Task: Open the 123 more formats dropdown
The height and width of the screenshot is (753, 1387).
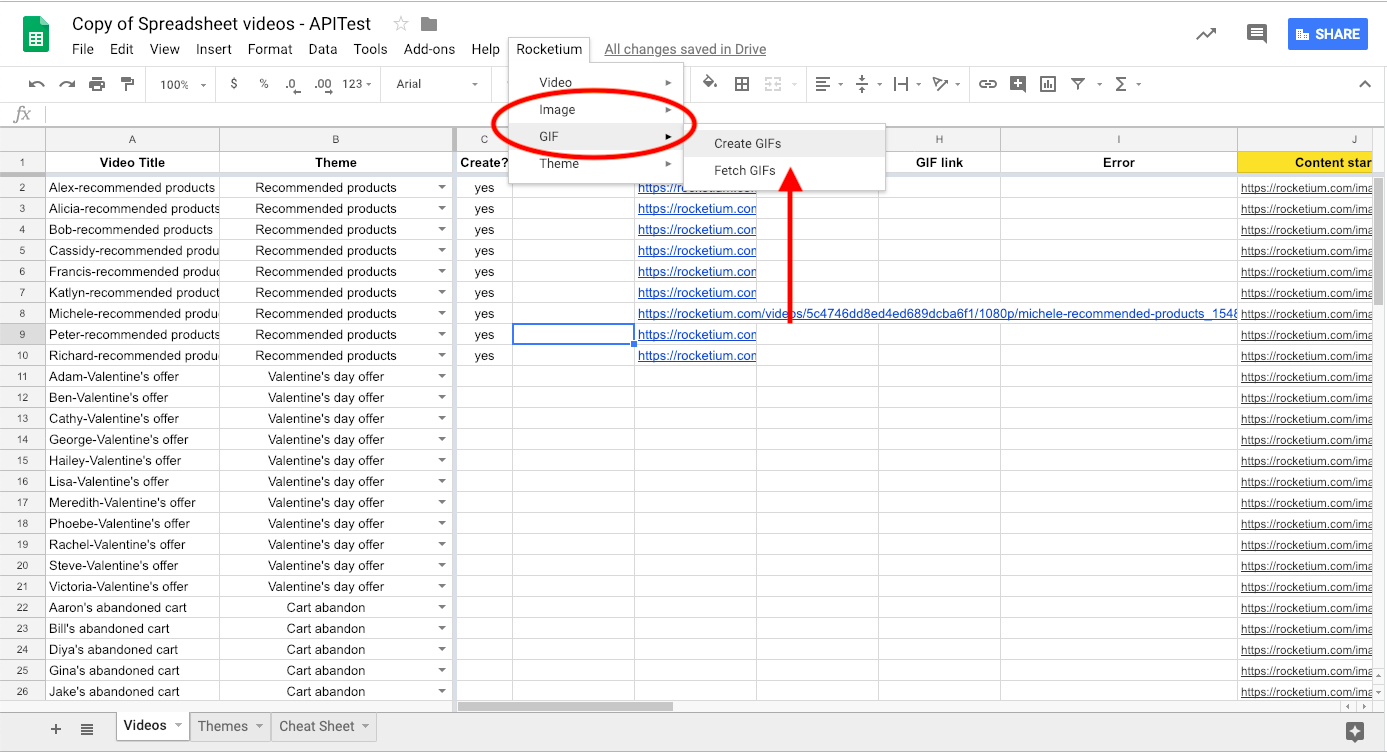Action: (x=357, y=84)
